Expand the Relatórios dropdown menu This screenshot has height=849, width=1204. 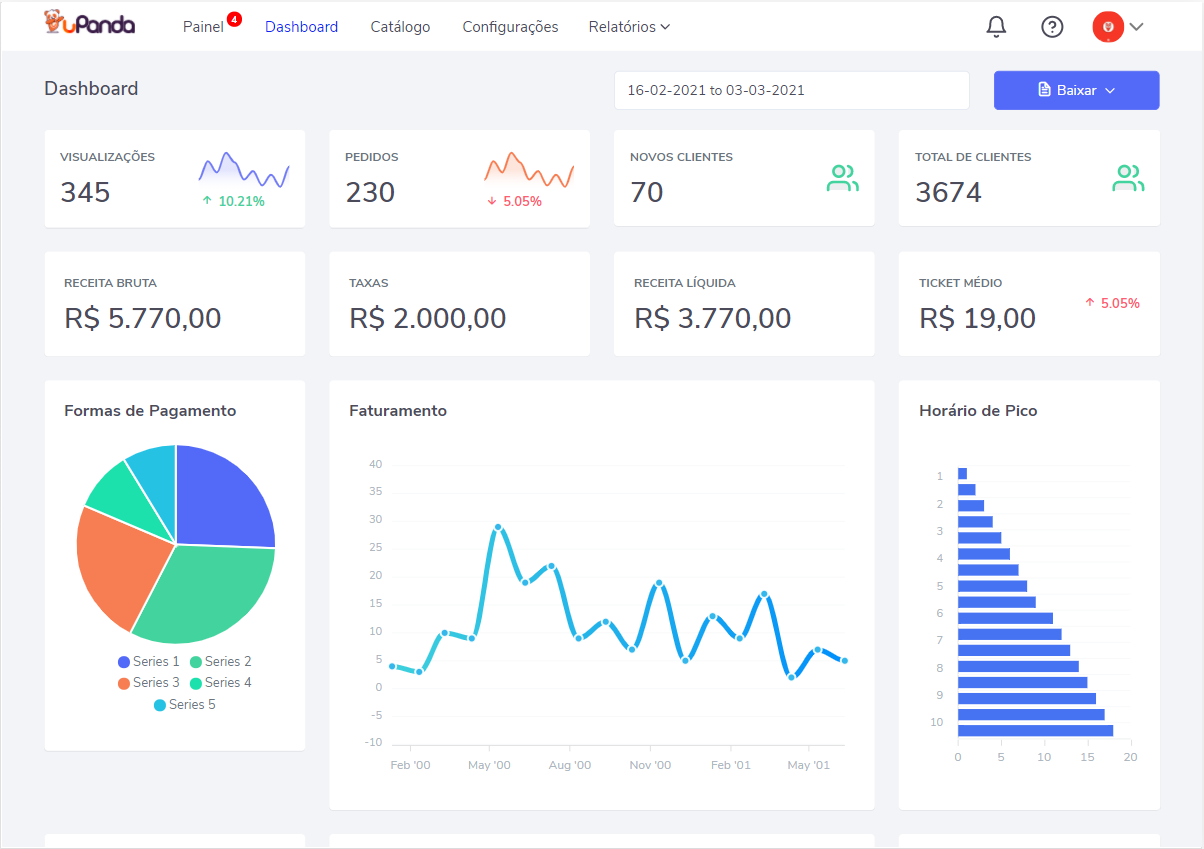click(x=629, y=27)
